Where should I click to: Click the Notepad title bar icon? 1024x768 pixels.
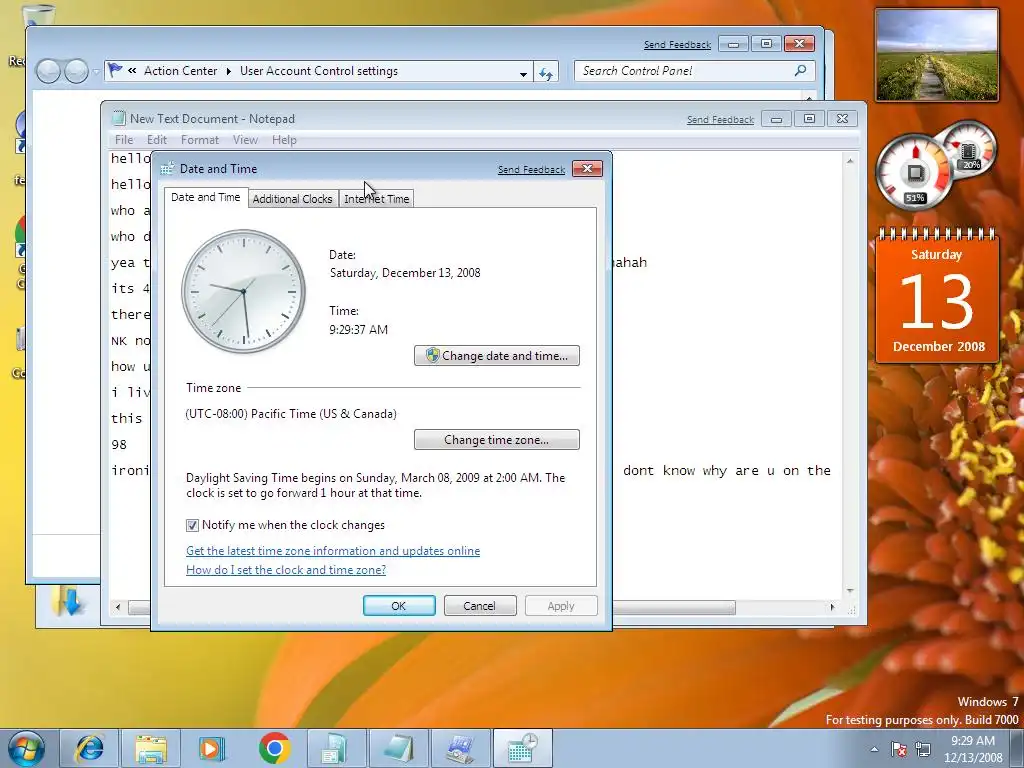[118, 118]
